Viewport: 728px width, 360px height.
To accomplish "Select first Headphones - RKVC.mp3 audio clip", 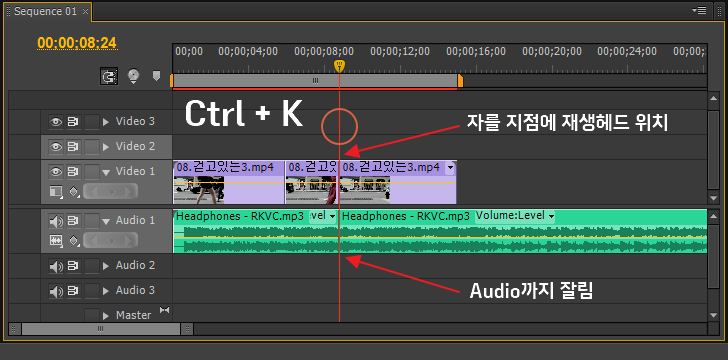I will coord(256,231).
